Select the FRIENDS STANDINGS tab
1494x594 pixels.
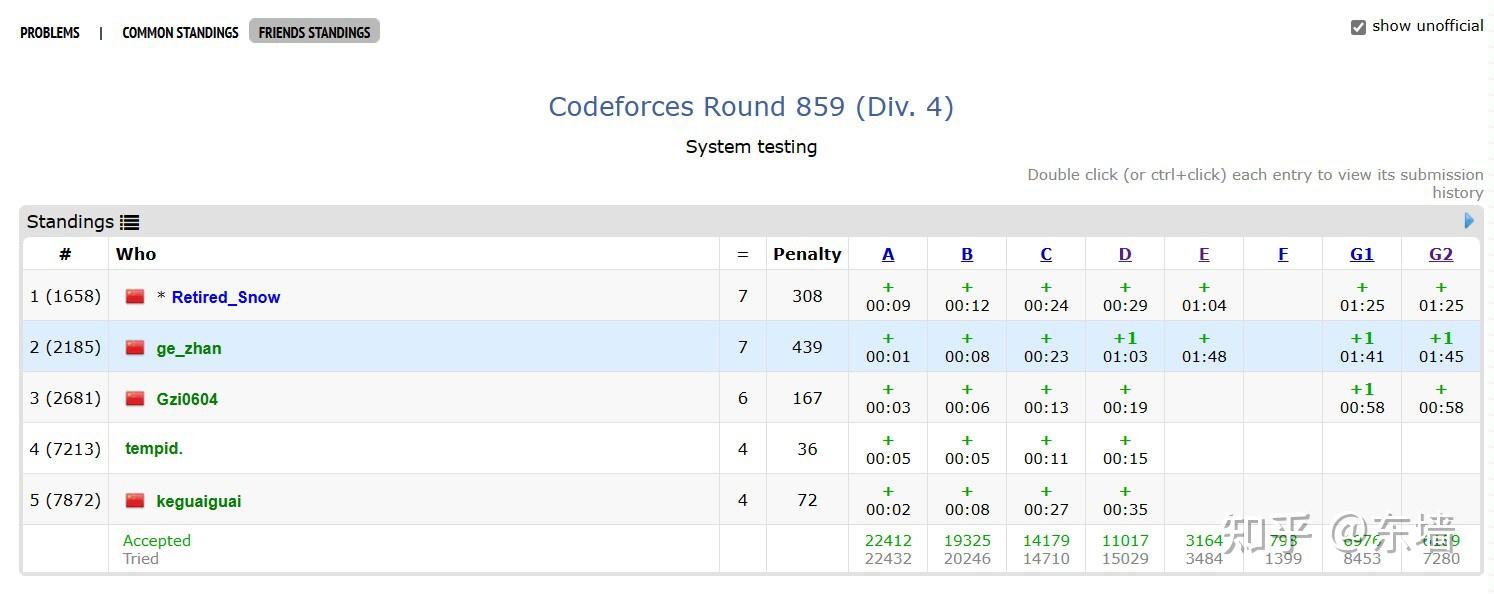click(314, 31)
